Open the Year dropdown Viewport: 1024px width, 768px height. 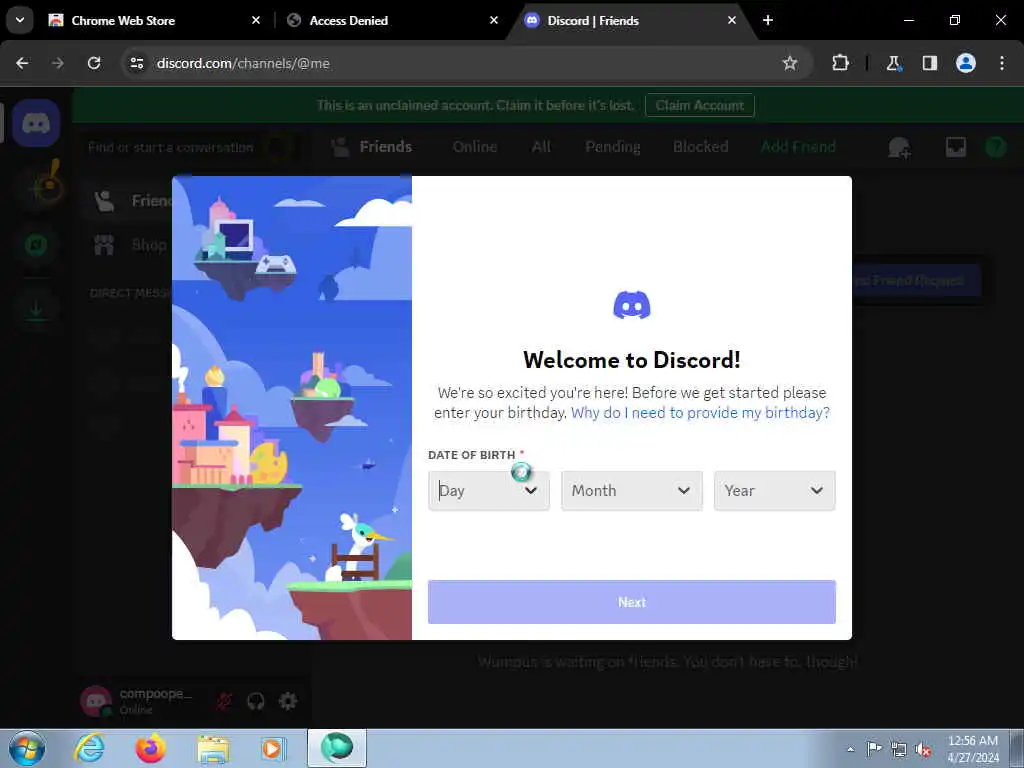775,490
